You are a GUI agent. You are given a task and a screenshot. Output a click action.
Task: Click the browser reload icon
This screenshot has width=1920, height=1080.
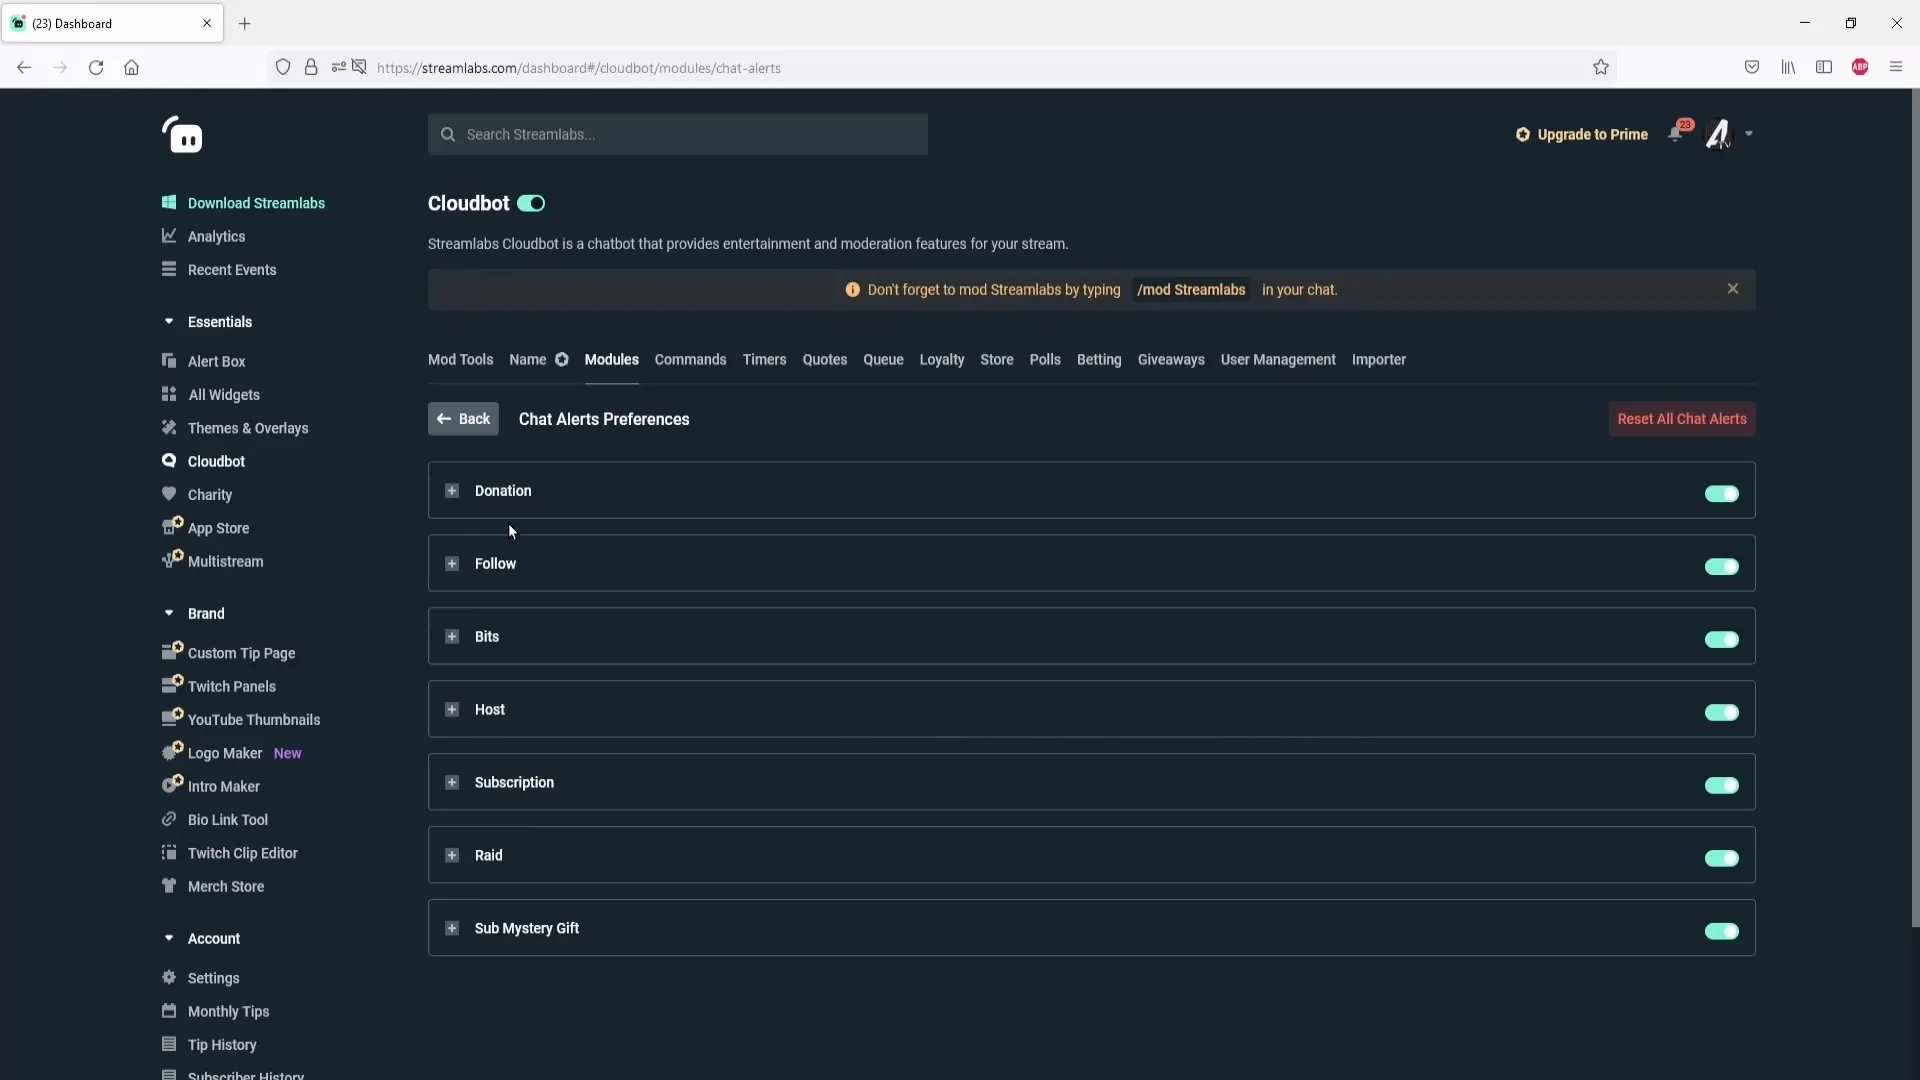tap(96, 67)
